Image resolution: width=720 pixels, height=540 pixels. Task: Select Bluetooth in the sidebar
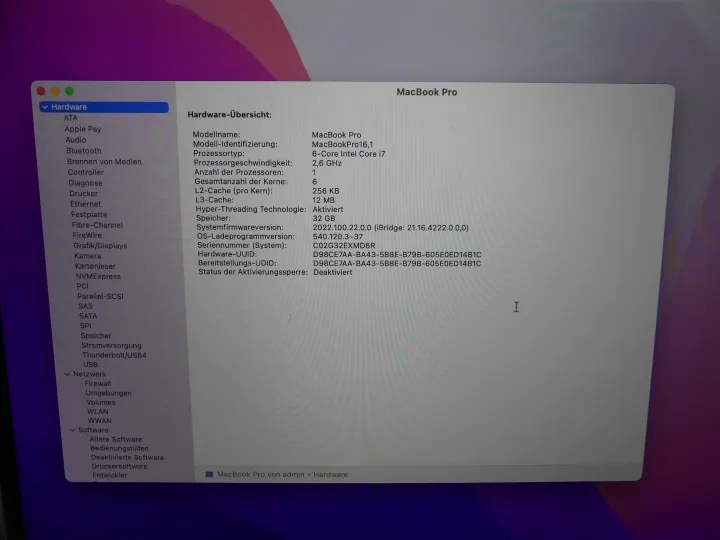[84, 151]
